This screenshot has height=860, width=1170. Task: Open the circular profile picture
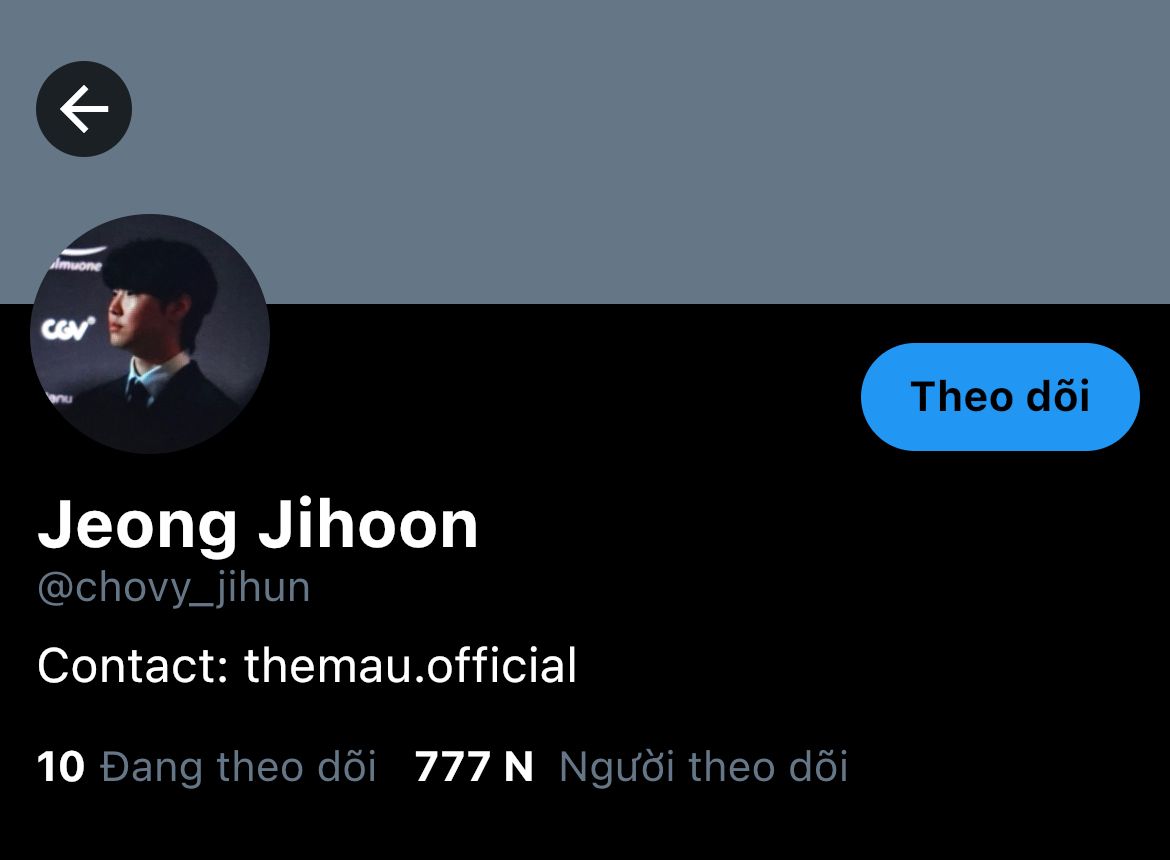[150, 333]
